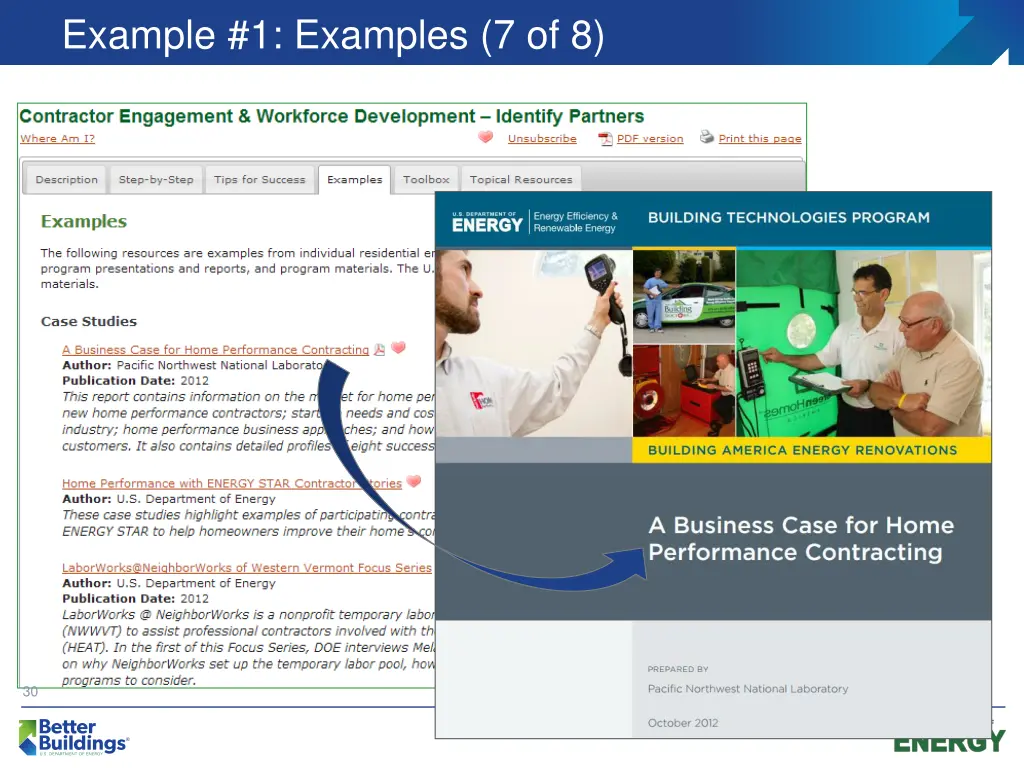This screenshot has height=768, width=1024.
Task: Click Pacific Northwest National Laboratory on report cover
Action: [748, 689]
